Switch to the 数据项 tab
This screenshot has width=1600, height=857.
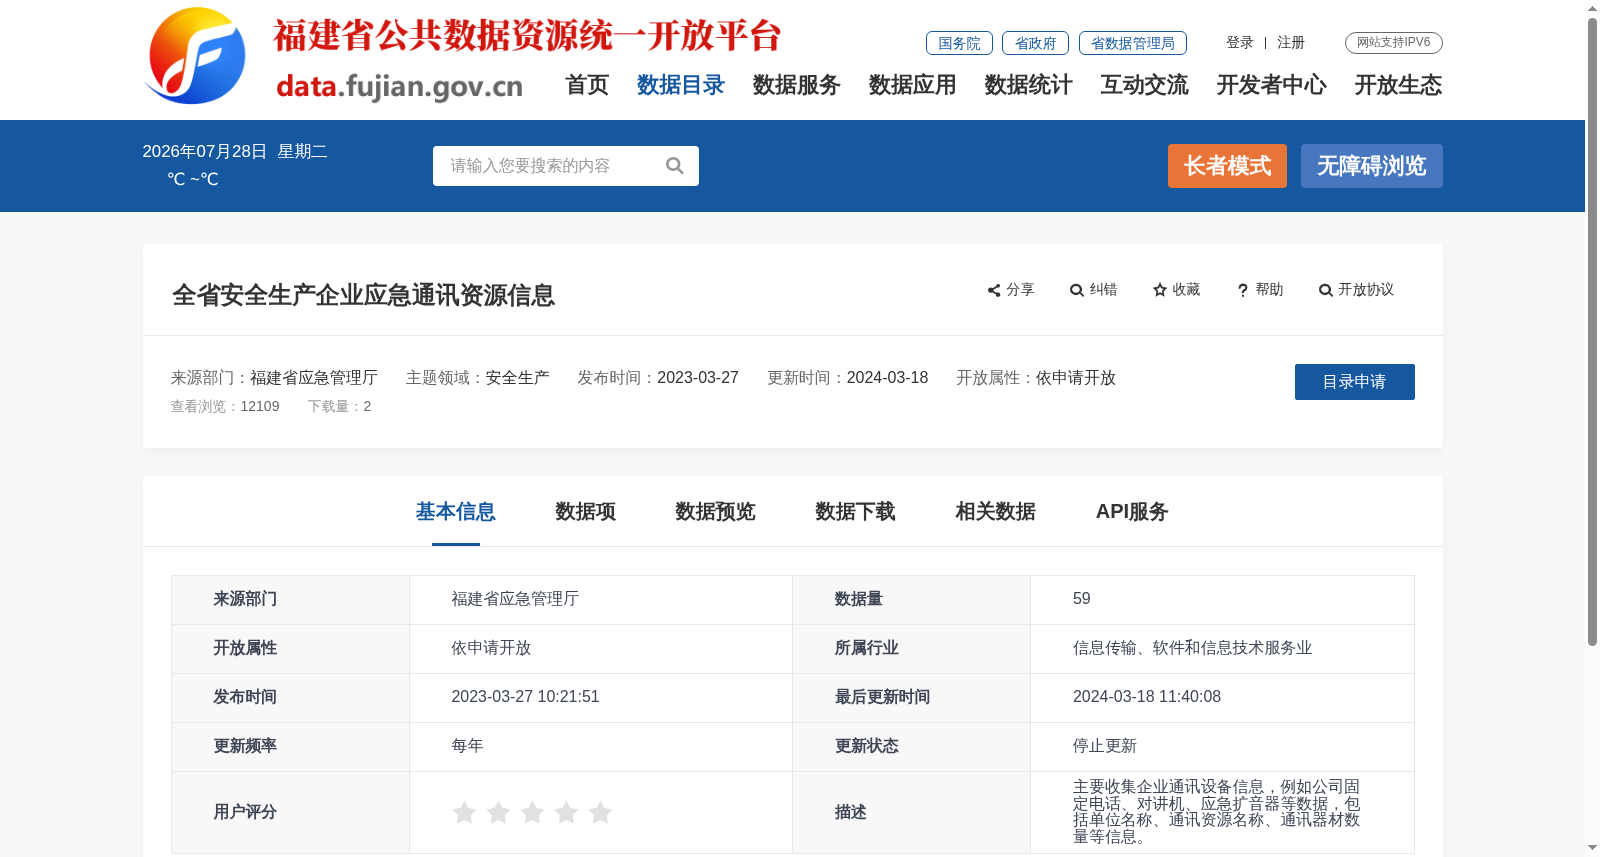click(586, 512)
